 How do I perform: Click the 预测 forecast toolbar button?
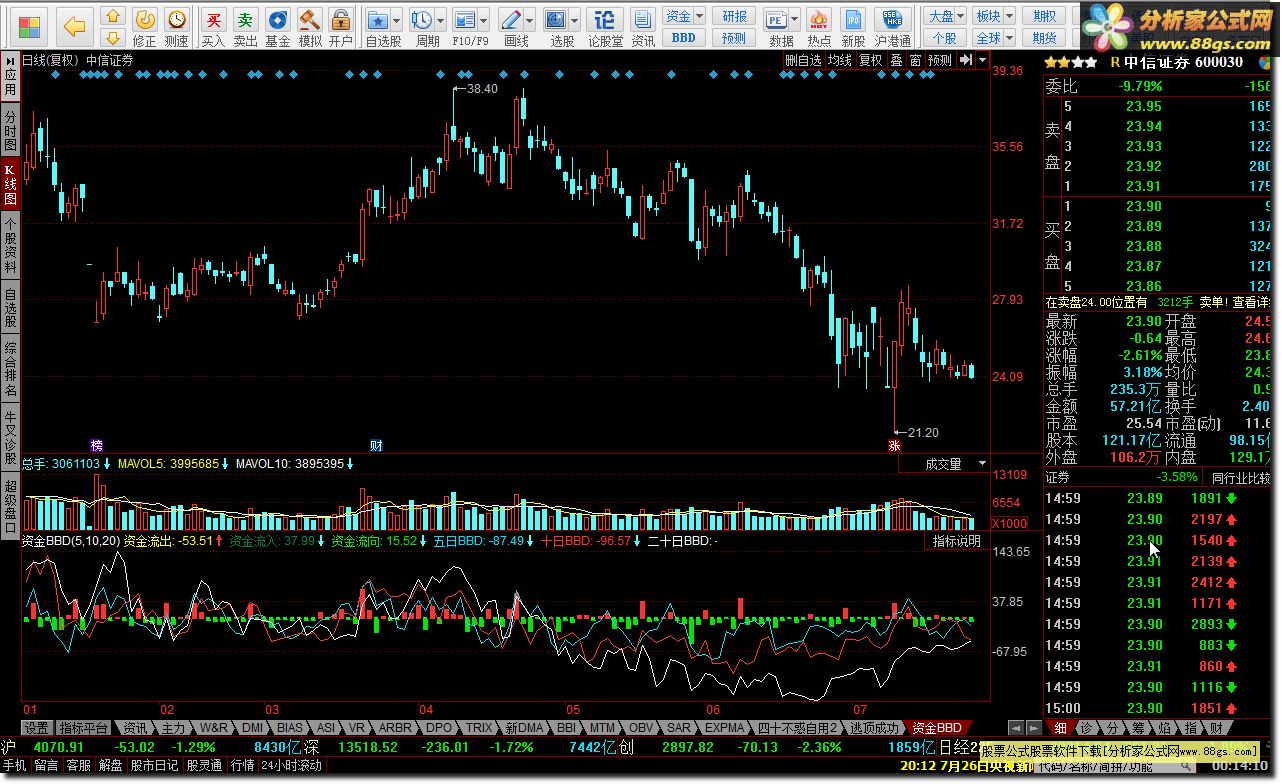click(x=734, y=38)
